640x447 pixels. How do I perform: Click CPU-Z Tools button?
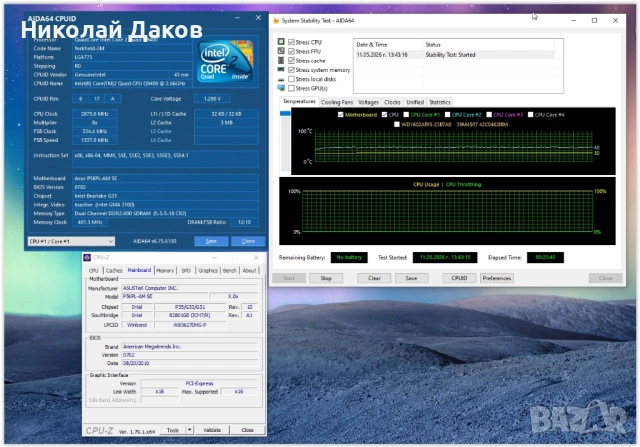tap(173, 430)
